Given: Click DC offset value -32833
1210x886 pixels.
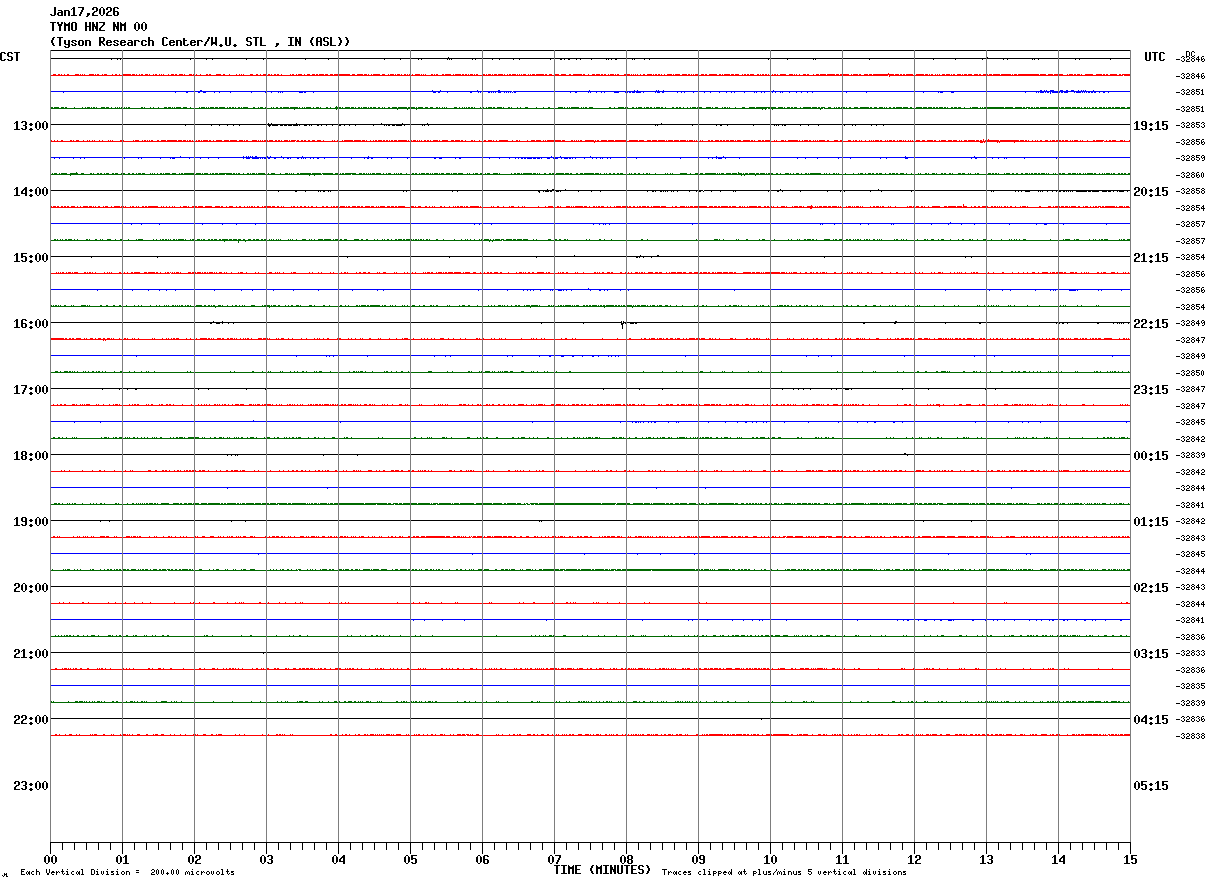Looking at the screenshot, I should click(1190, 653).
